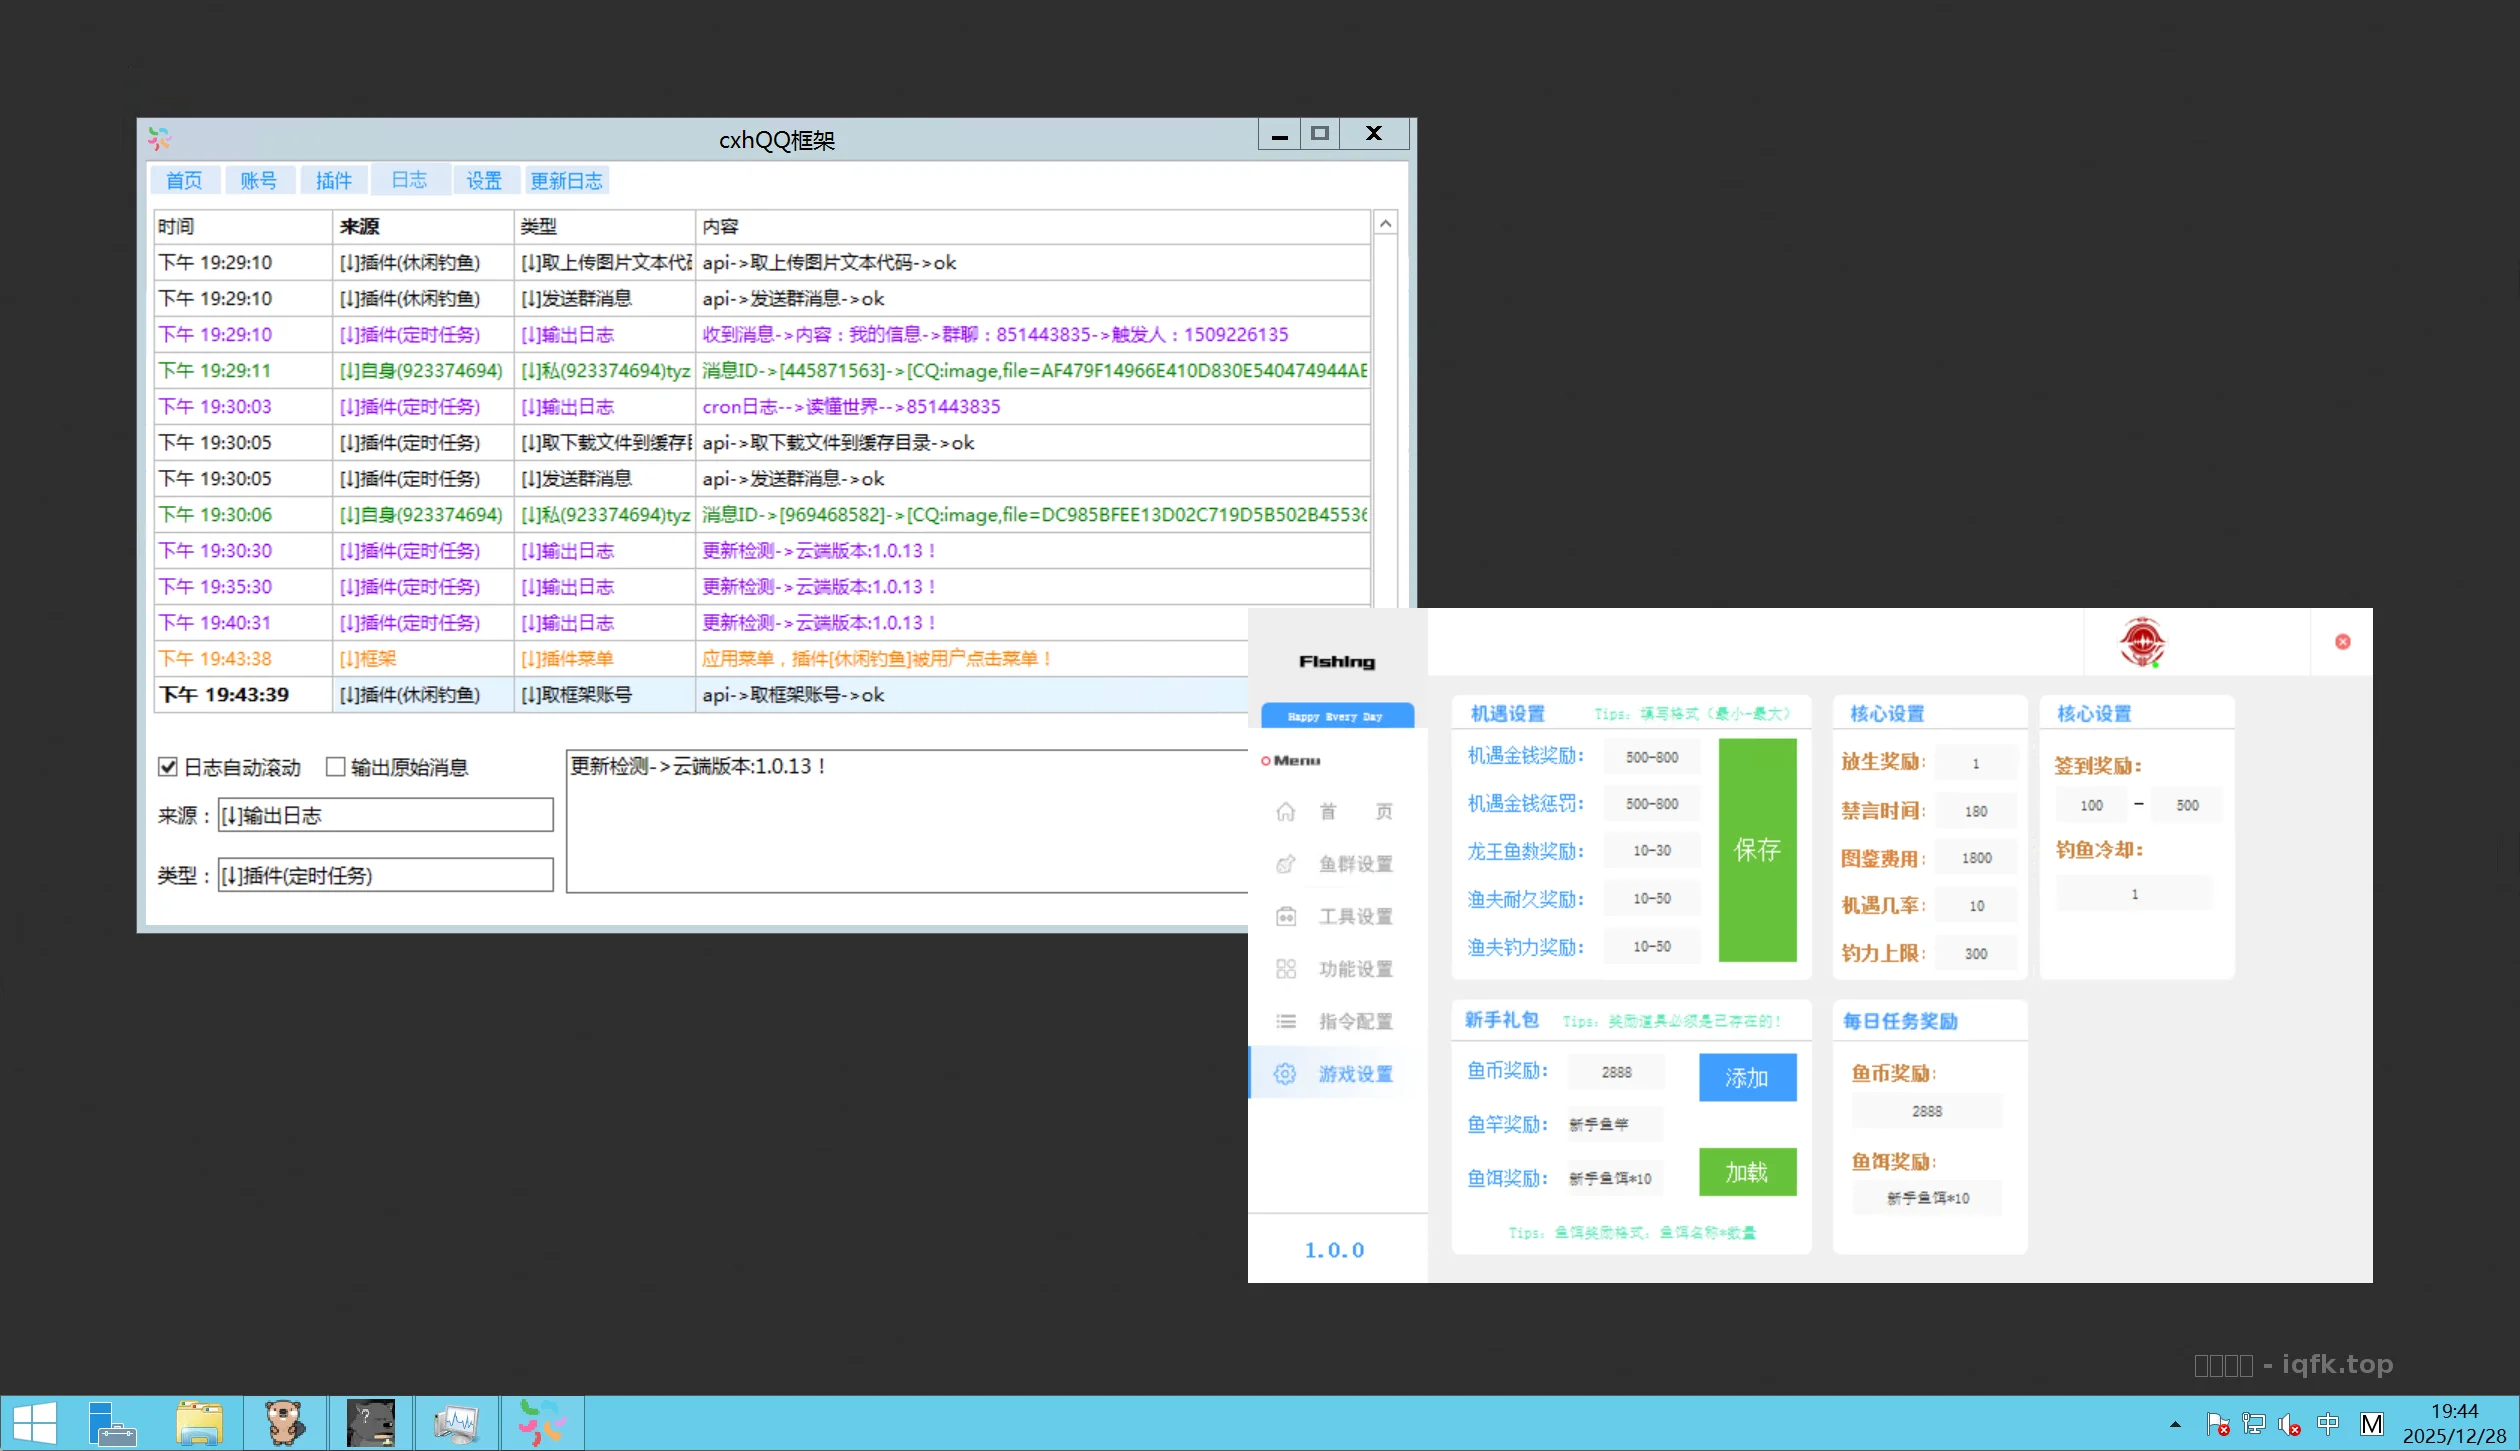Screen dimensions: 2520x1451
Task: Open the 首页 home icon in Fishing sidebar
Action: pyautogui.click(x=1287, y=811)
